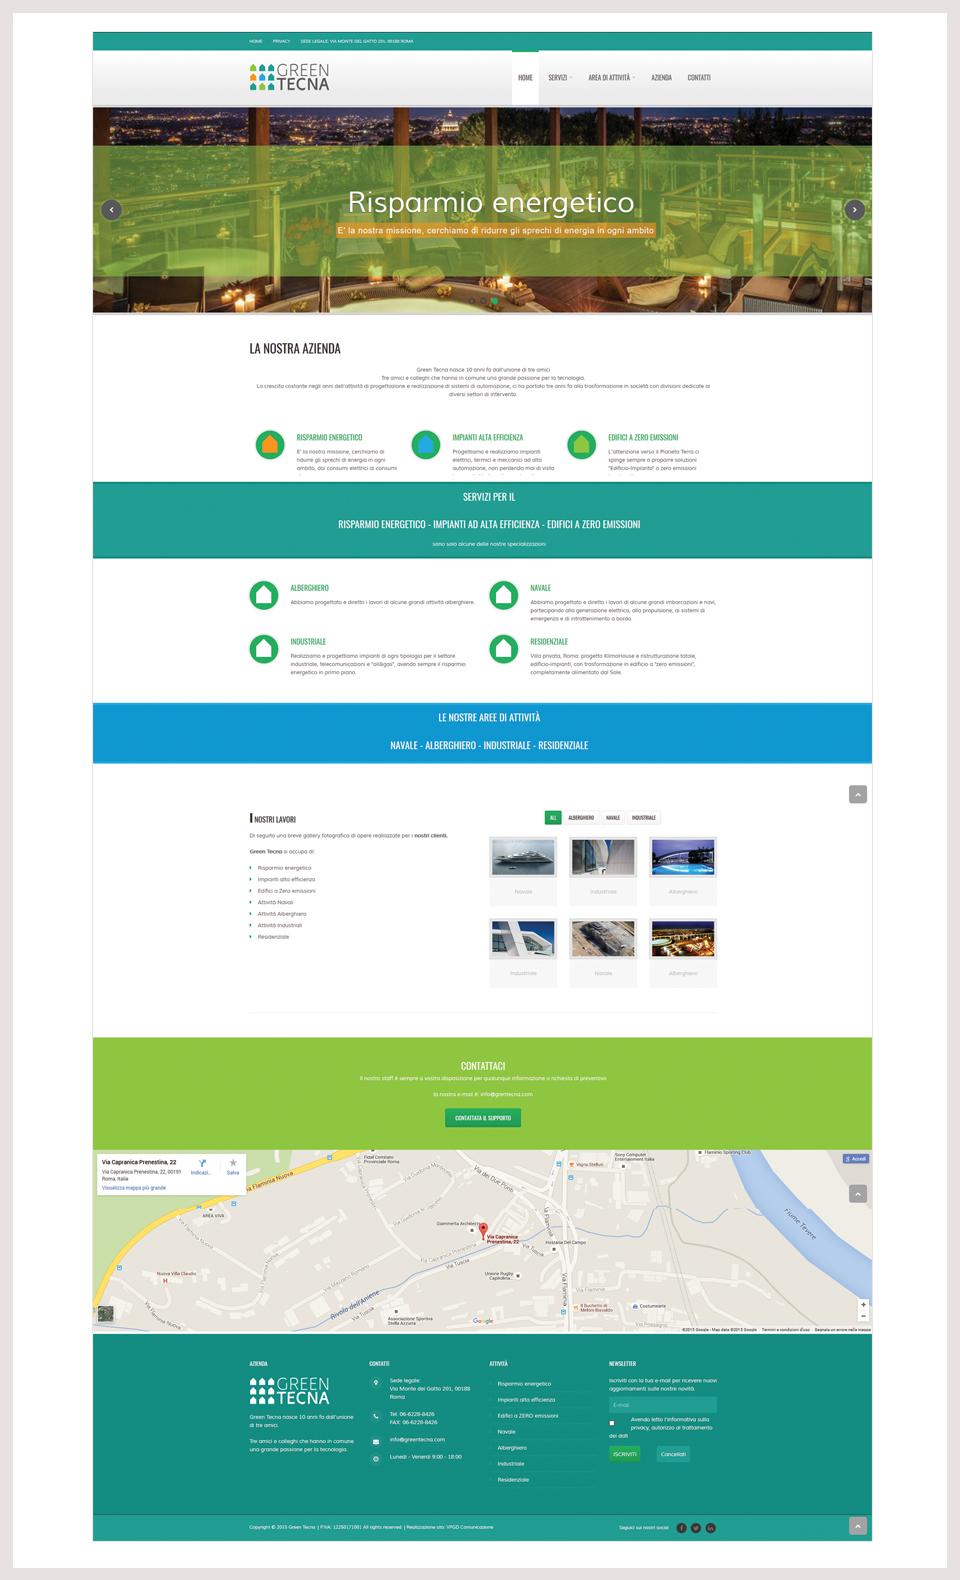
Task: Zoom in the map with plus
Action: (863, 1304)
